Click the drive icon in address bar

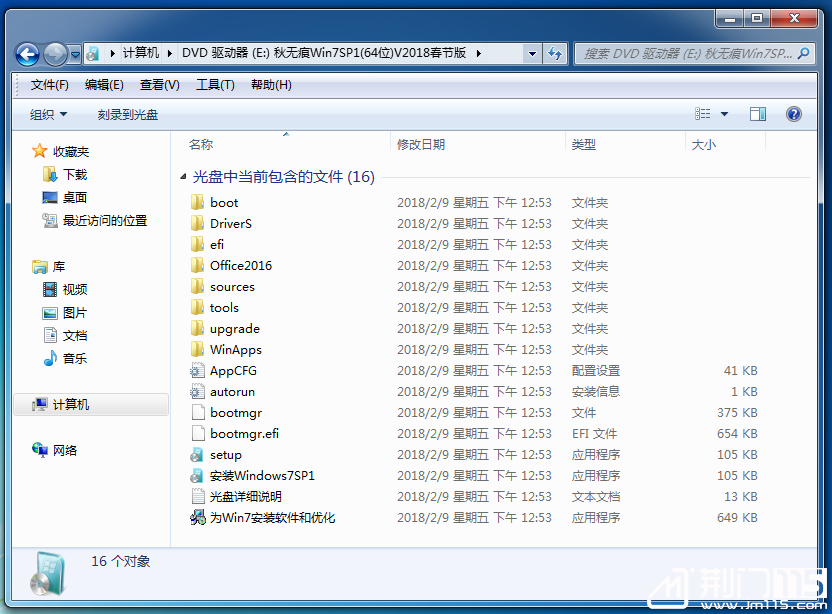click(93, 54)
